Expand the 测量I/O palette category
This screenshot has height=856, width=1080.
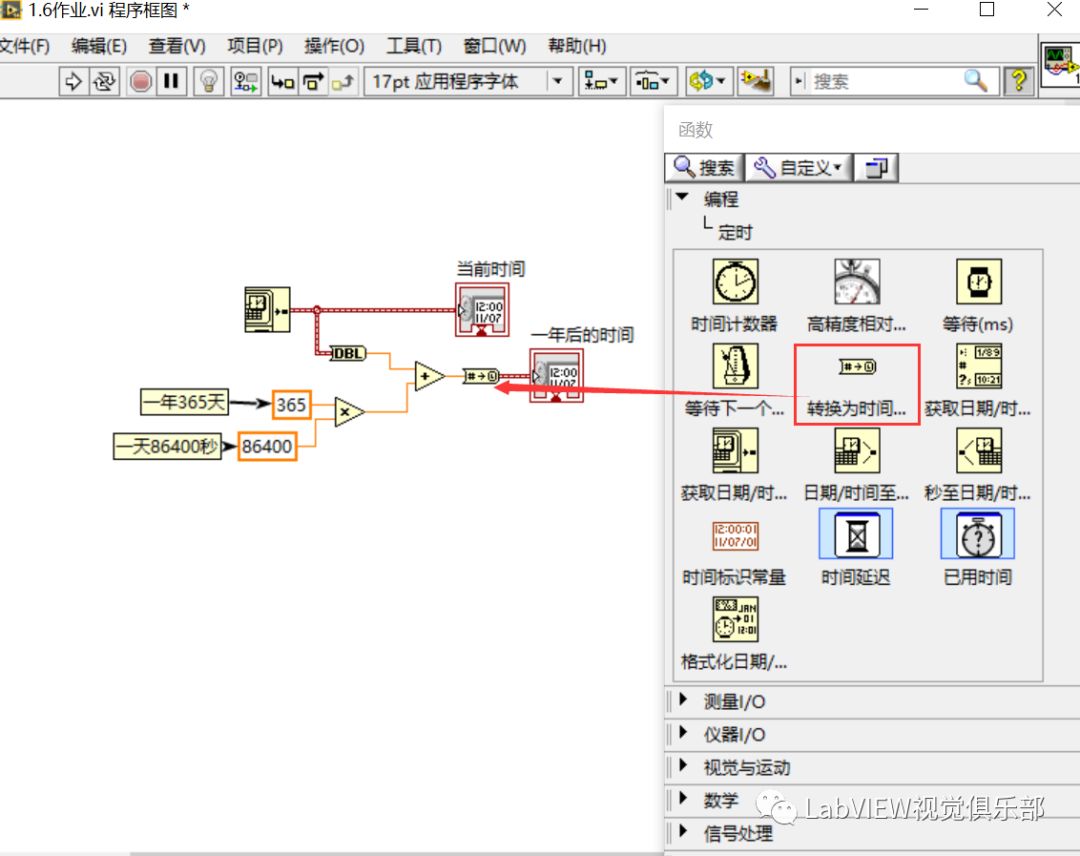pyautogui.click(x=683, y=701)
